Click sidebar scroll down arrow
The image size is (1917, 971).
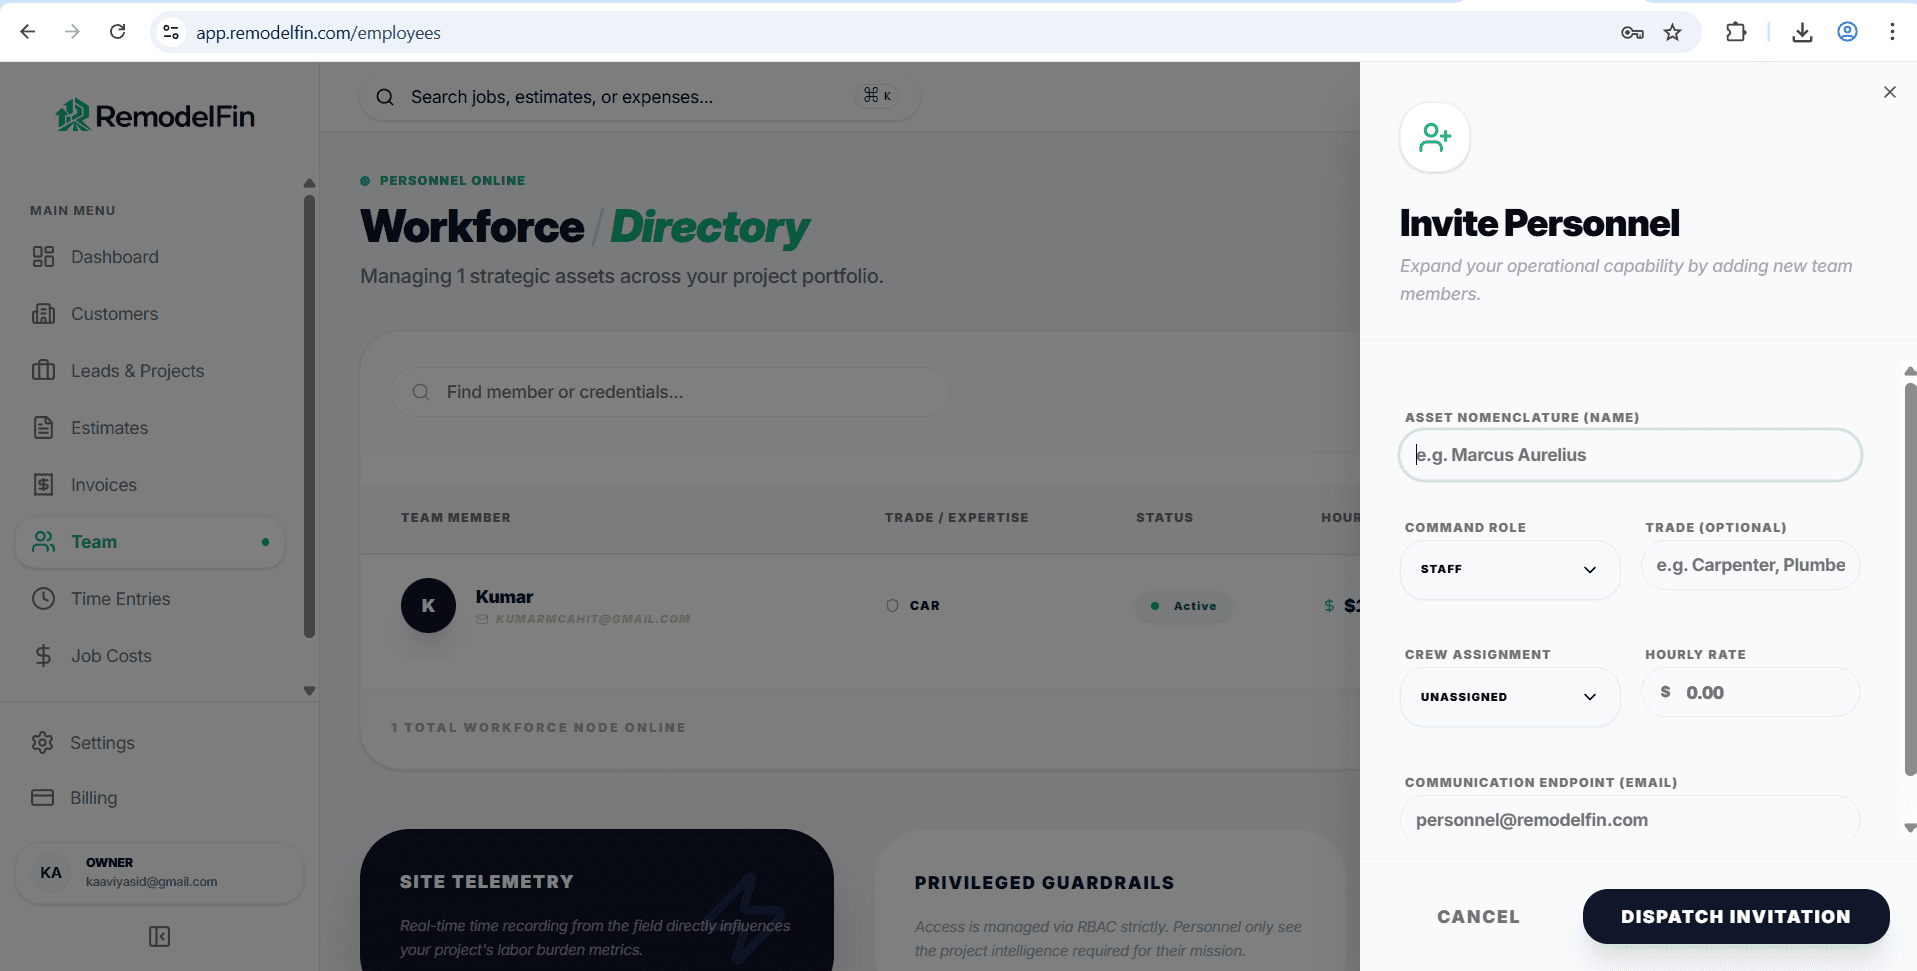coord(309,691)
